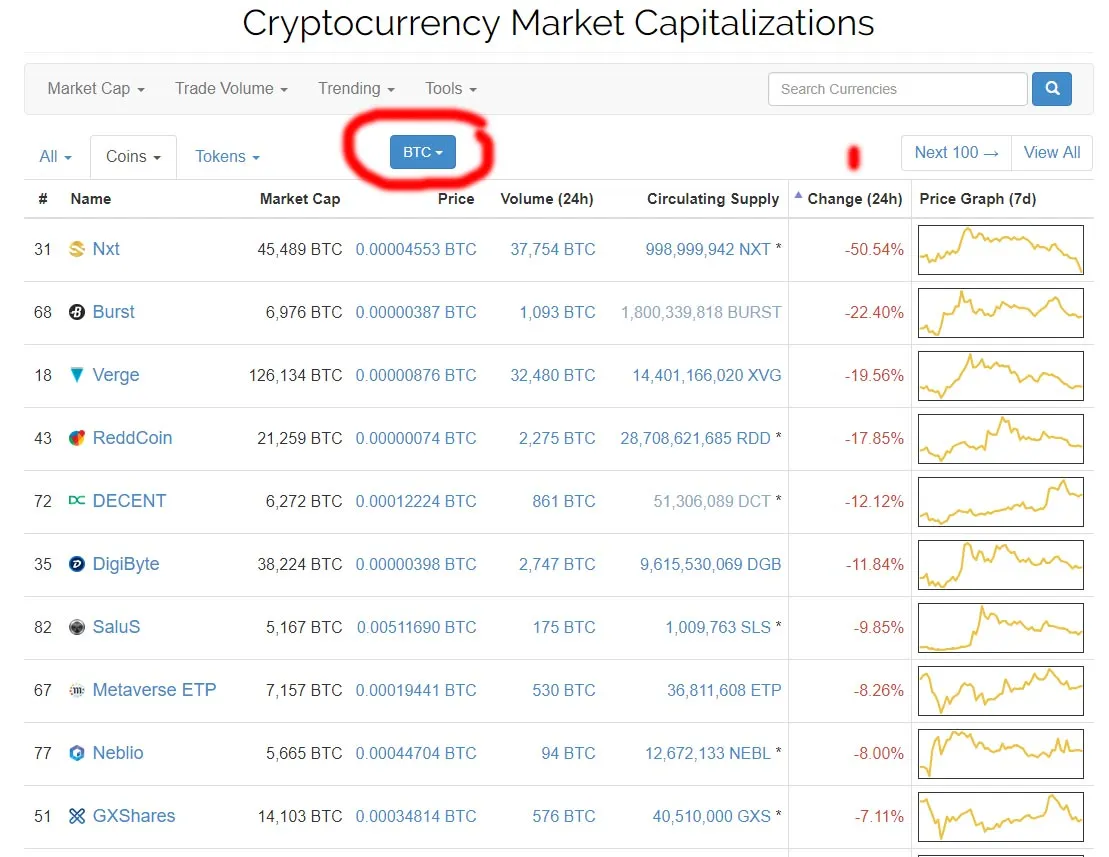Screen dimensions: 1109x857
Task: Open the Metaverse ETP name link
Action: tap(154, 689)
